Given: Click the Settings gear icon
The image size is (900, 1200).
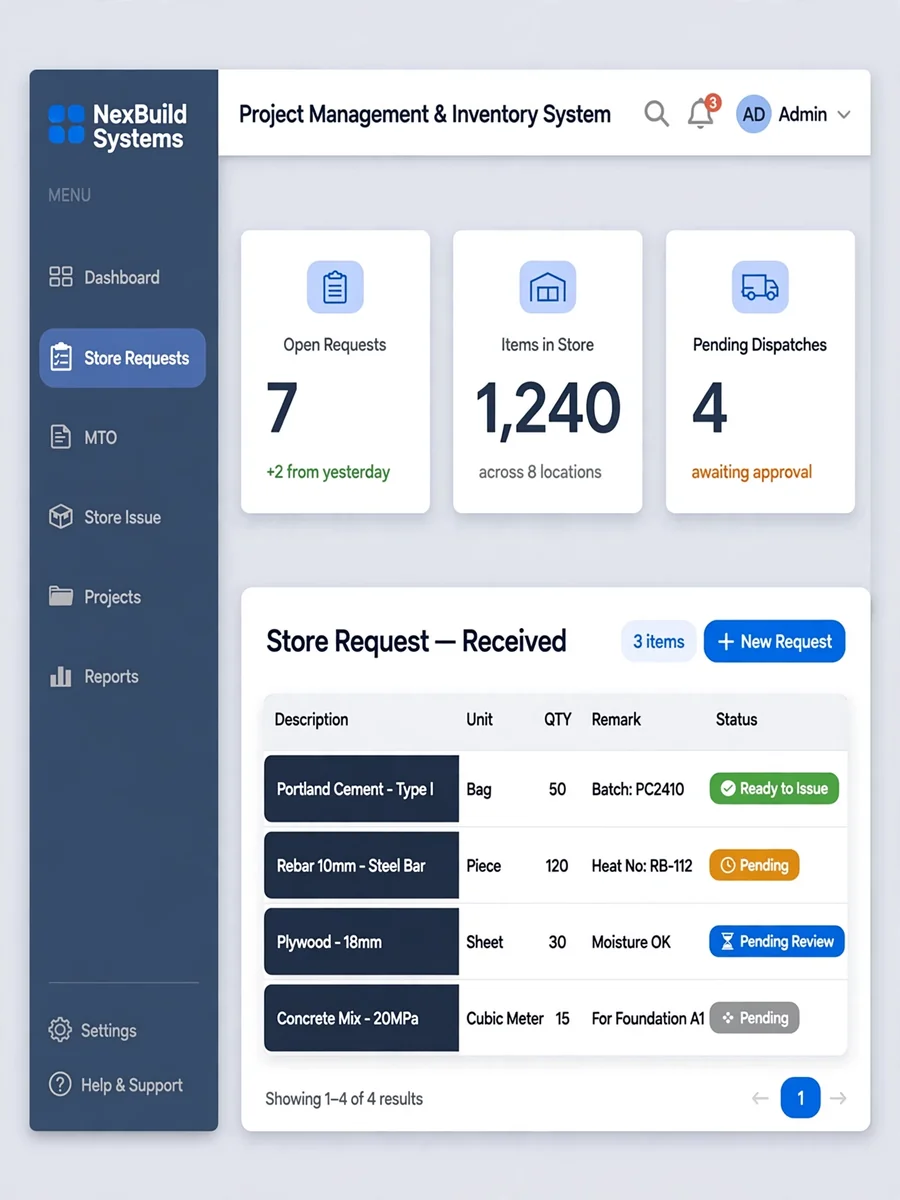Looking at the screenshot, I should tap(60, 1030).
